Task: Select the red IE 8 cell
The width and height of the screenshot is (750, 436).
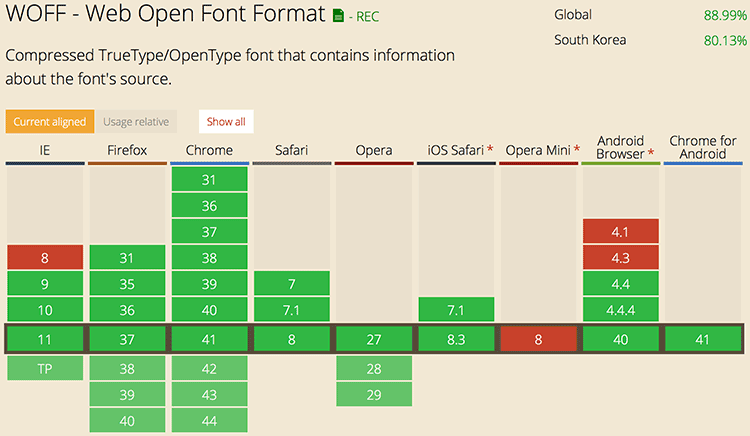Action: coord(45,258)
